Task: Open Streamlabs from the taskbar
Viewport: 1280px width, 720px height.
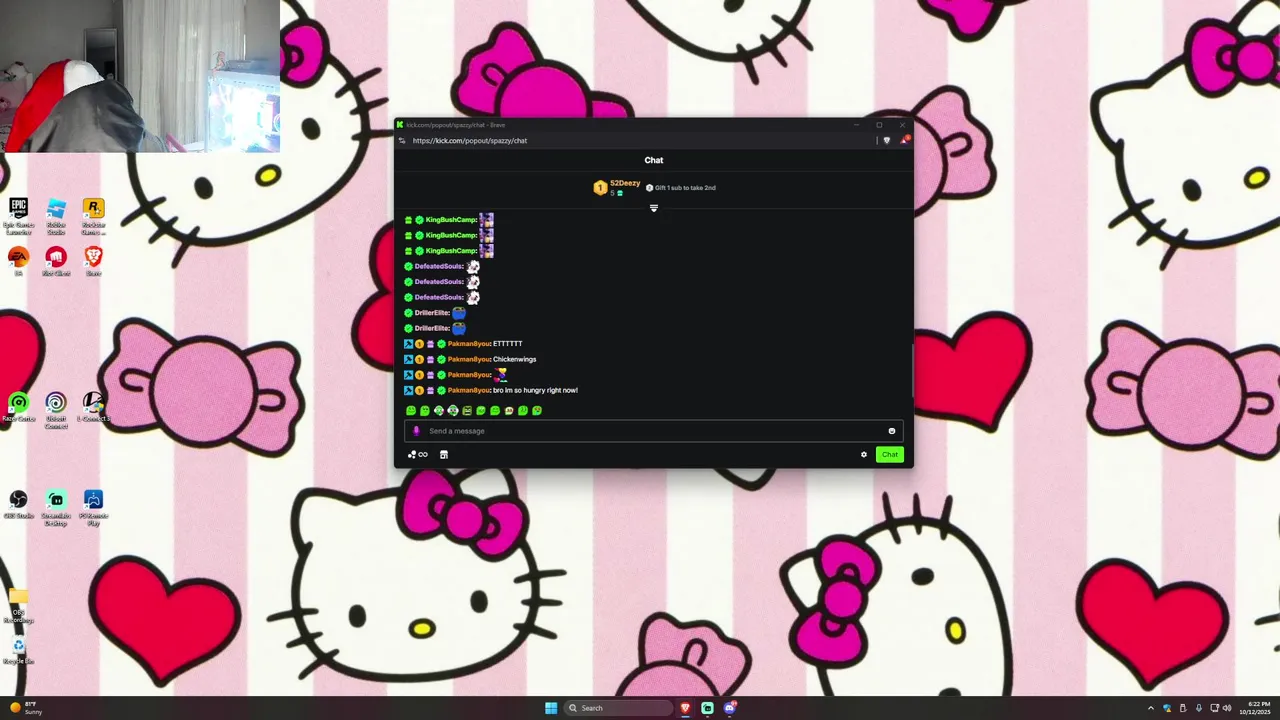Action: coord(707,708)
